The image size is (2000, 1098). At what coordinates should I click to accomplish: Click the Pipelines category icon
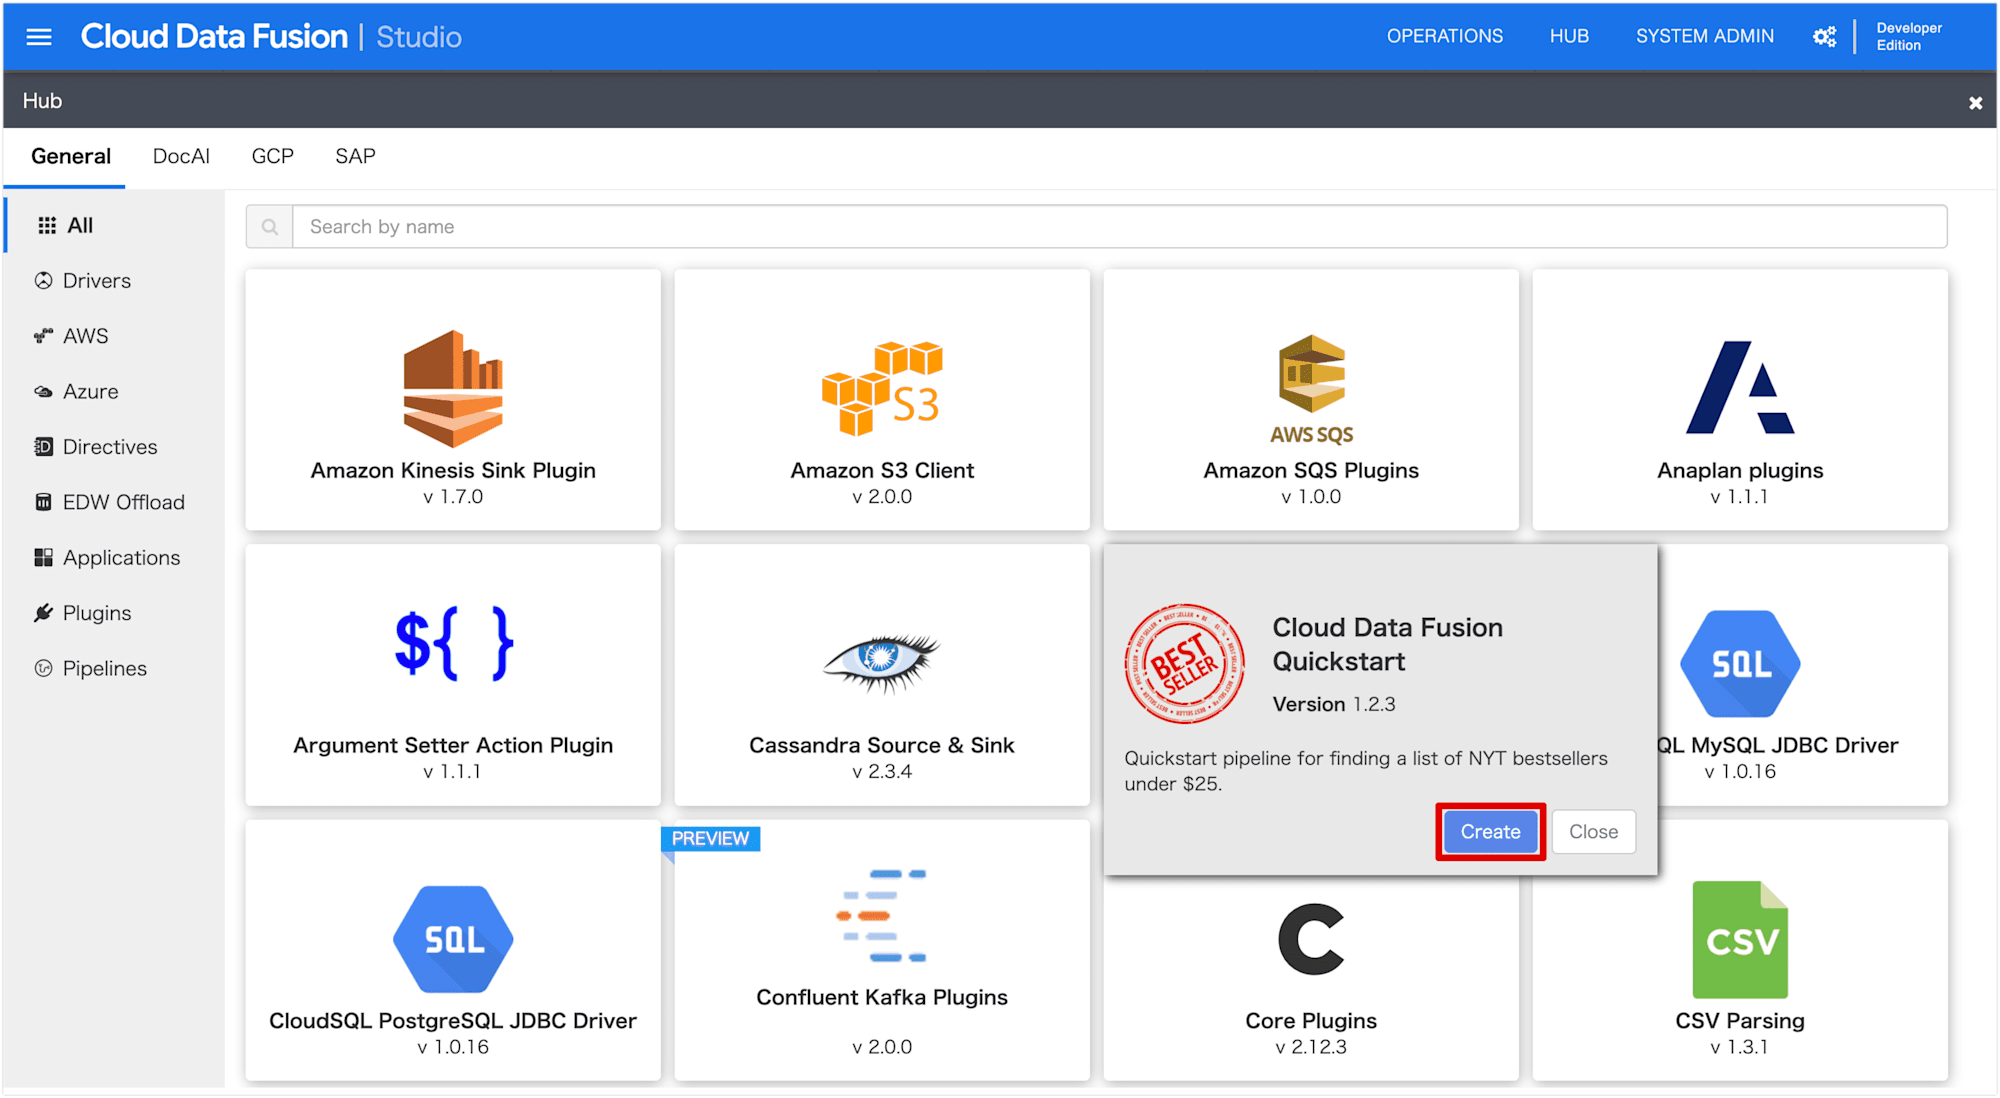pyautogui.click(x=43, y=669)
